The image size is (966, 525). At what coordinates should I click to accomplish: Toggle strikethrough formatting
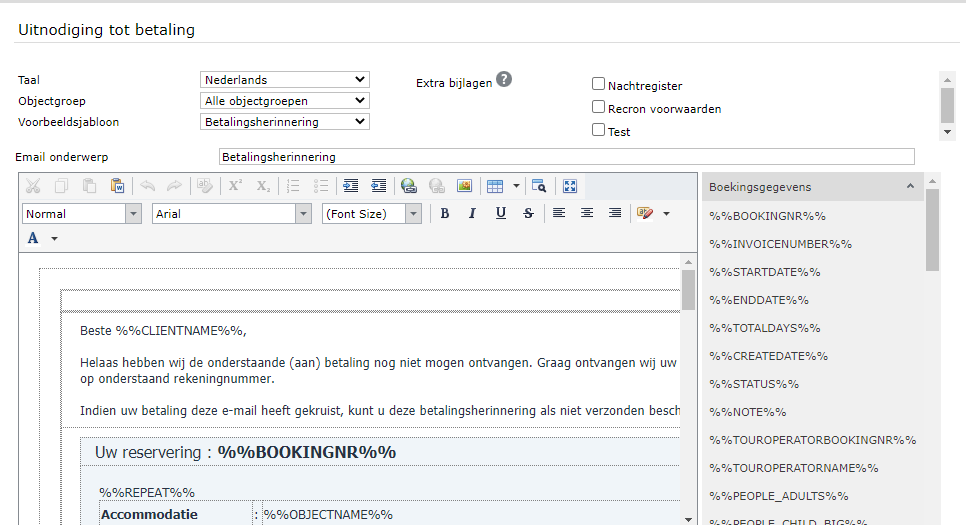[528, 213]
